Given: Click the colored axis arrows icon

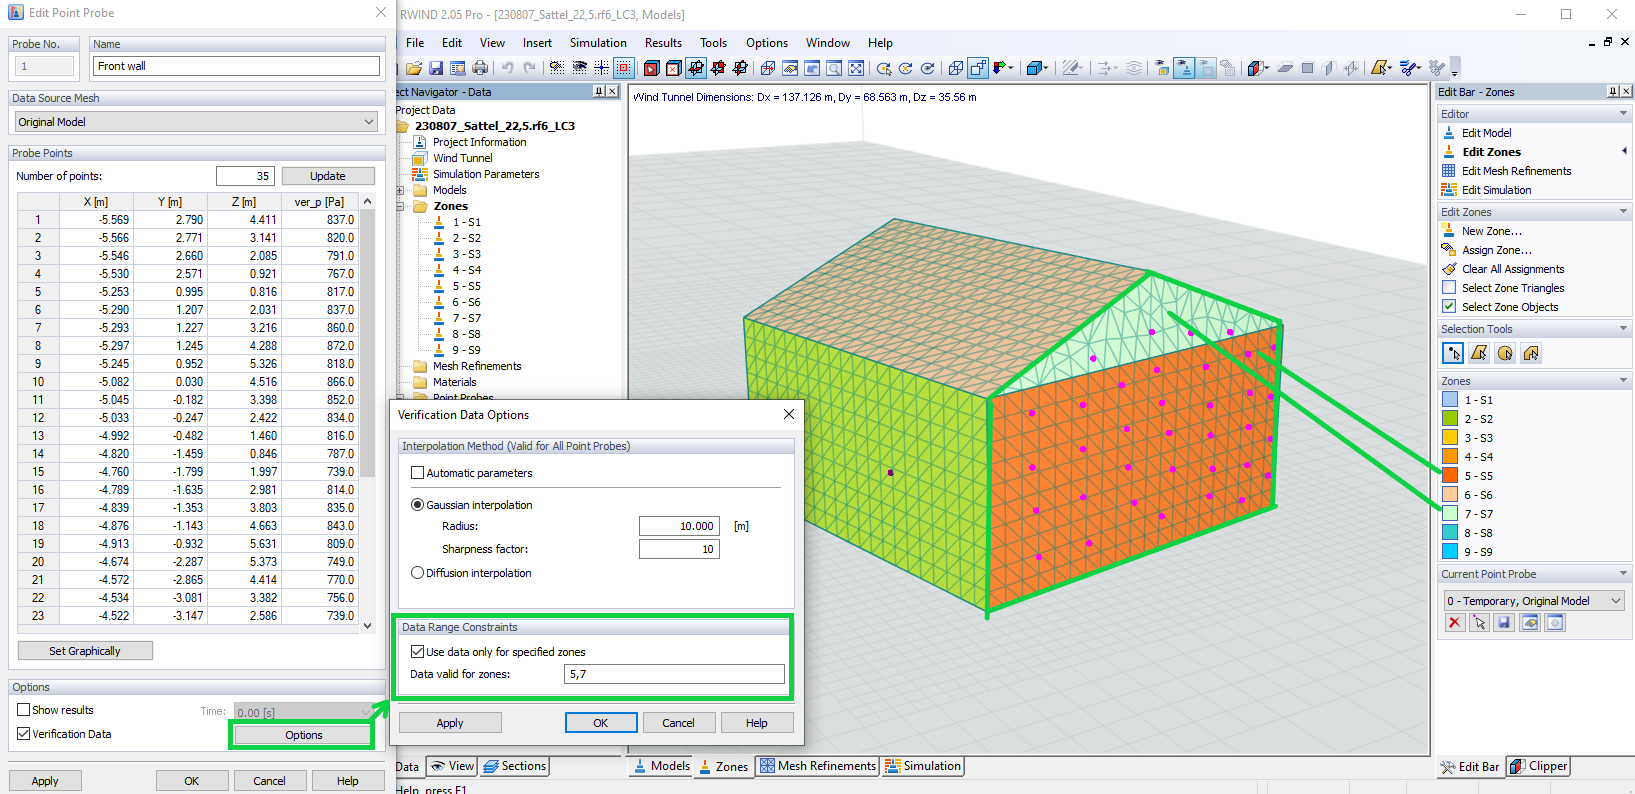Looking at the screenshot, I should point(1001,68).
